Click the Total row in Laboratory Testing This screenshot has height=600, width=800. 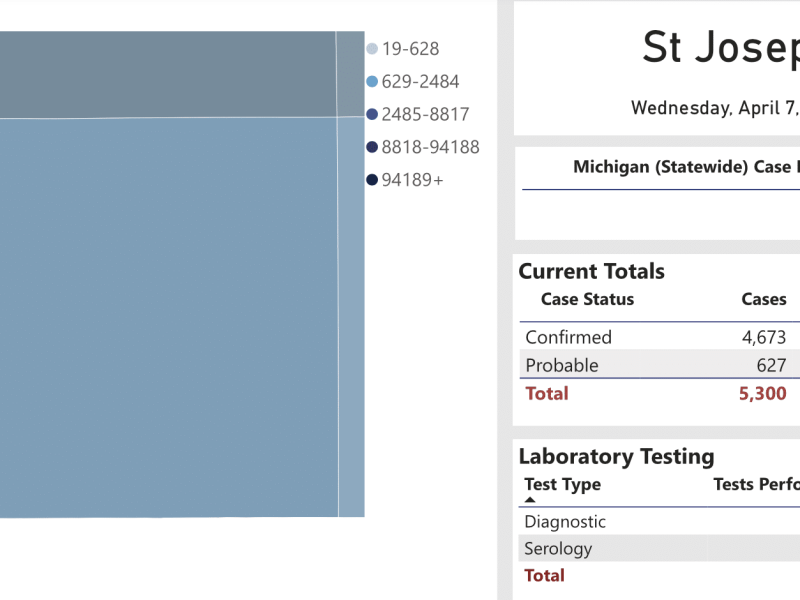pyautogui.click(x=544, y=576)
